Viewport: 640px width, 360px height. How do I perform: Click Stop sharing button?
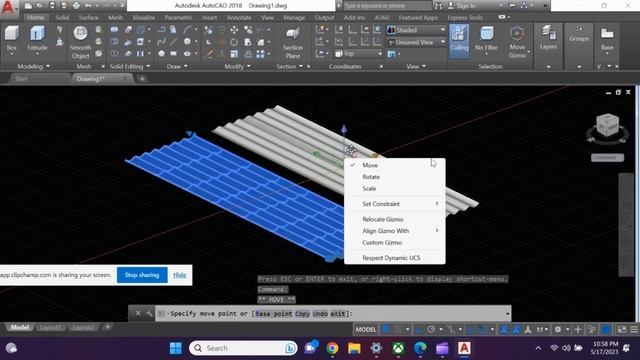[x=142, y=275]
